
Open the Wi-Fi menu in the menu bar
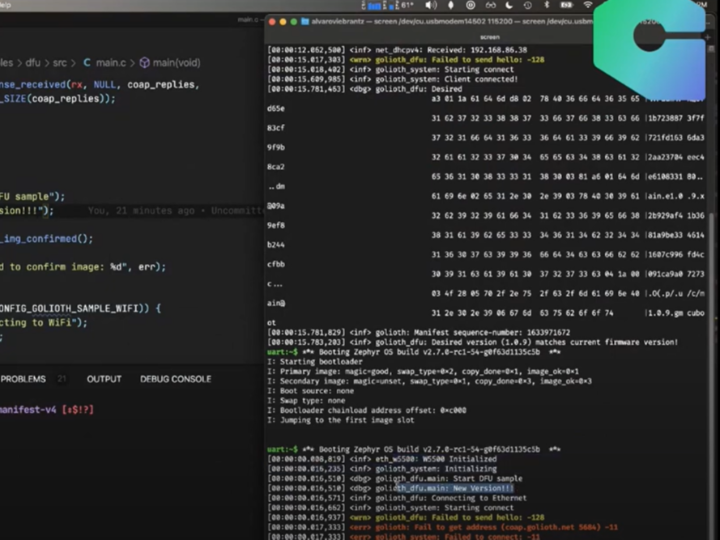(587, 5)
